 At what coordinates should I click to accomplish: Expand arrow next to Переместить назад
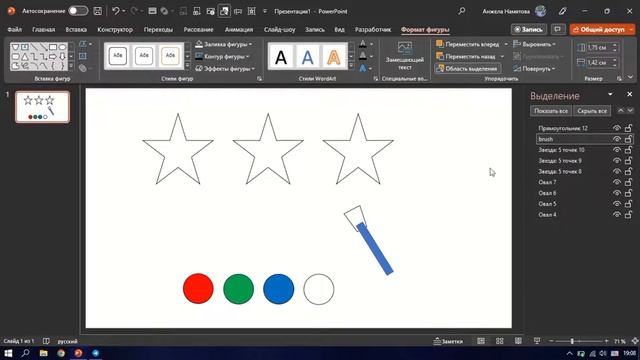pos(502,56)
